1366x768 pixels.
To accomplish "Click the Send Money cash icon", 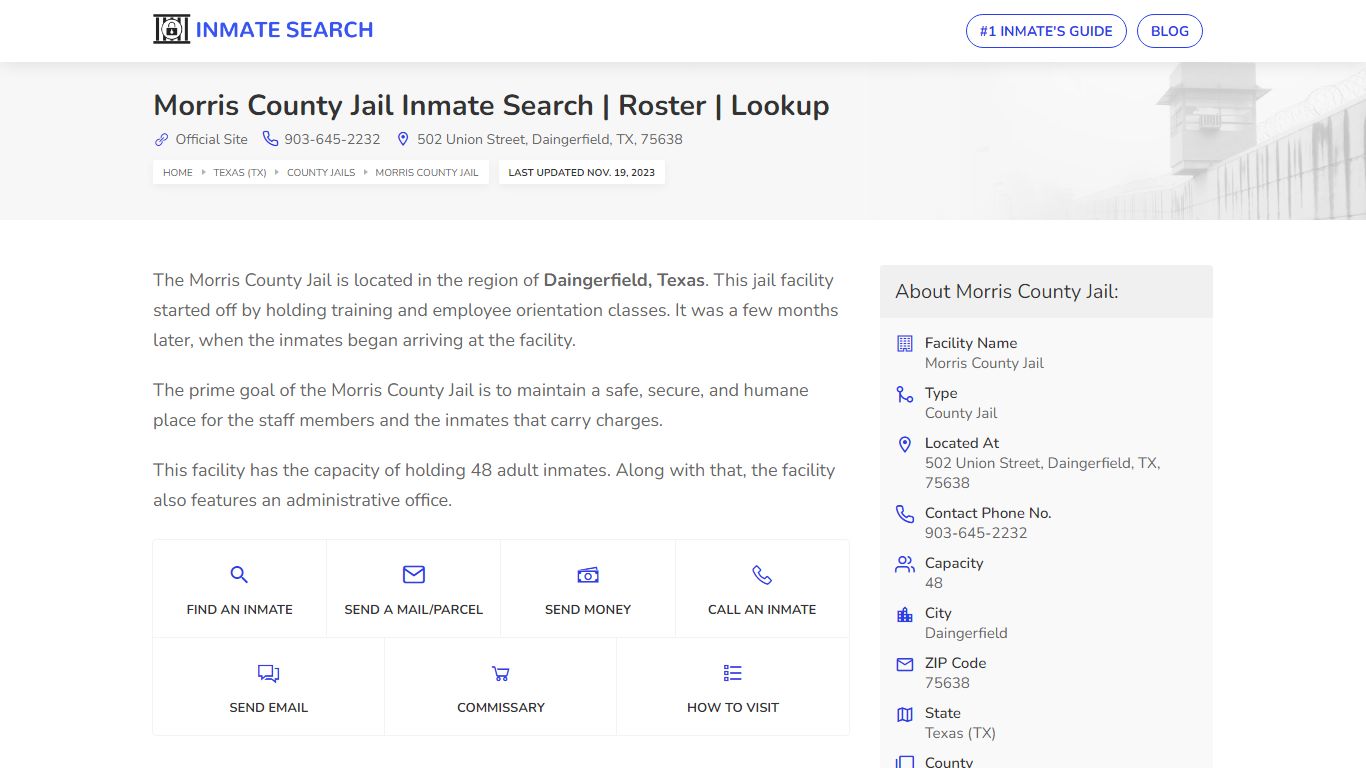I will tap(588, 574).
